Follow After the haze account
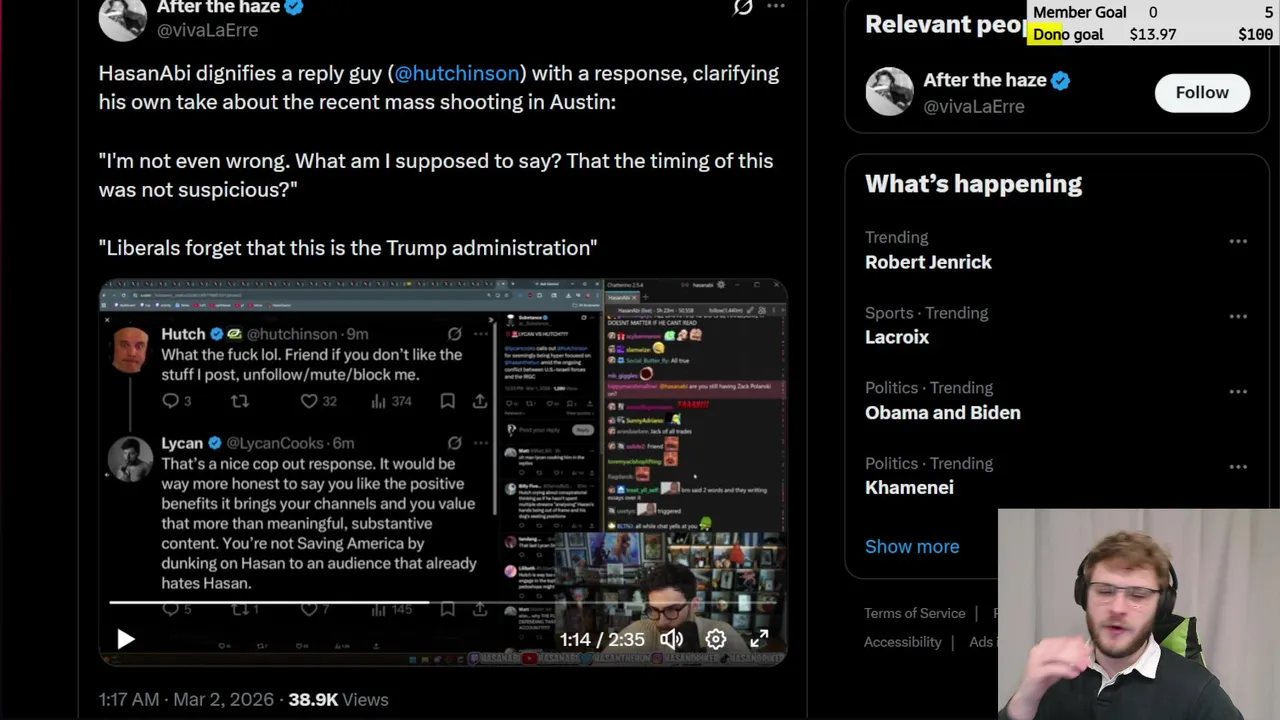 [1202, 92]
